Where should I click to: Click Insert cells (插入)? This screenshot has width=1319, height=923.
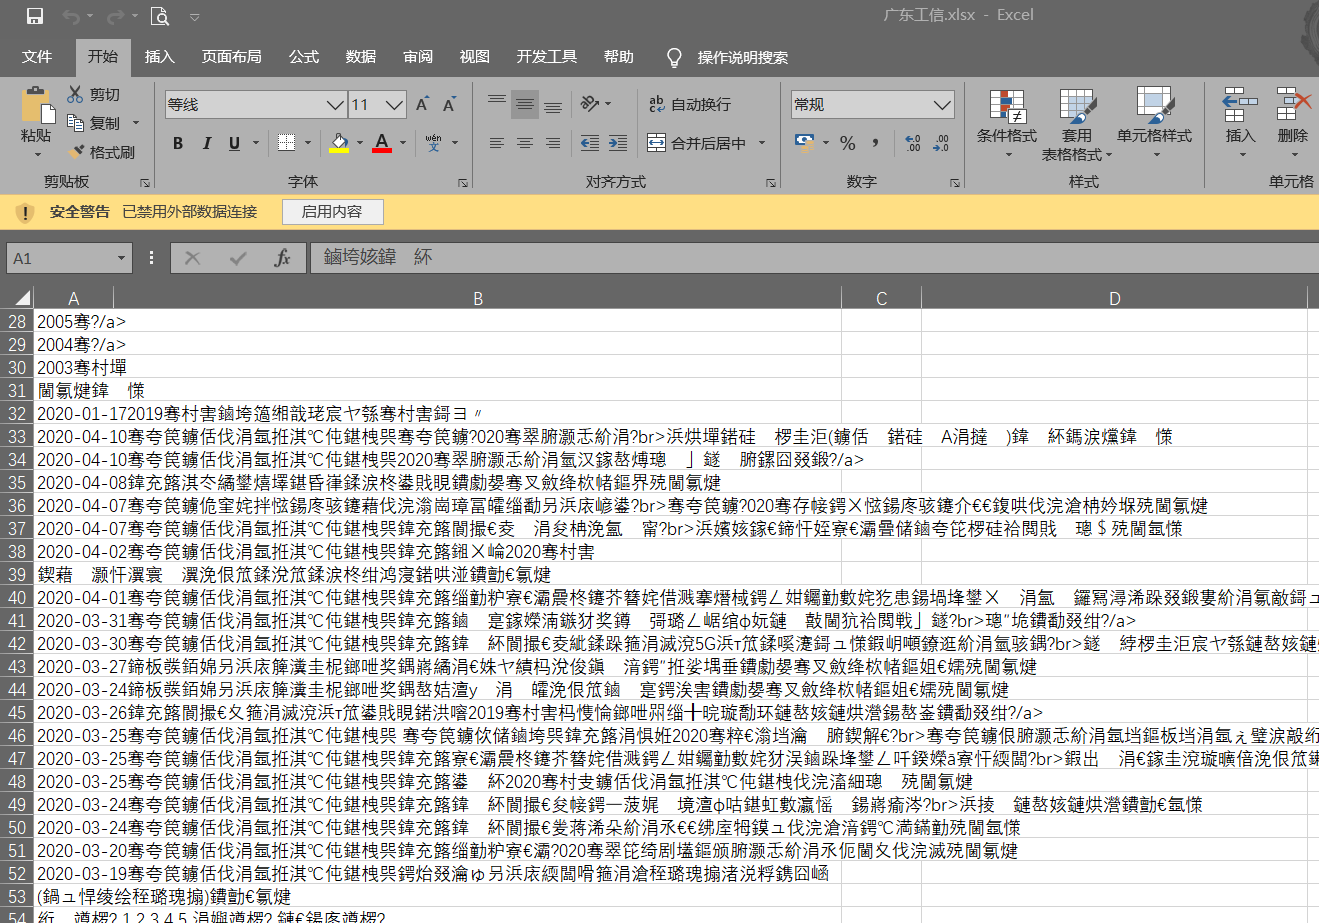[x=1240, y=123]
